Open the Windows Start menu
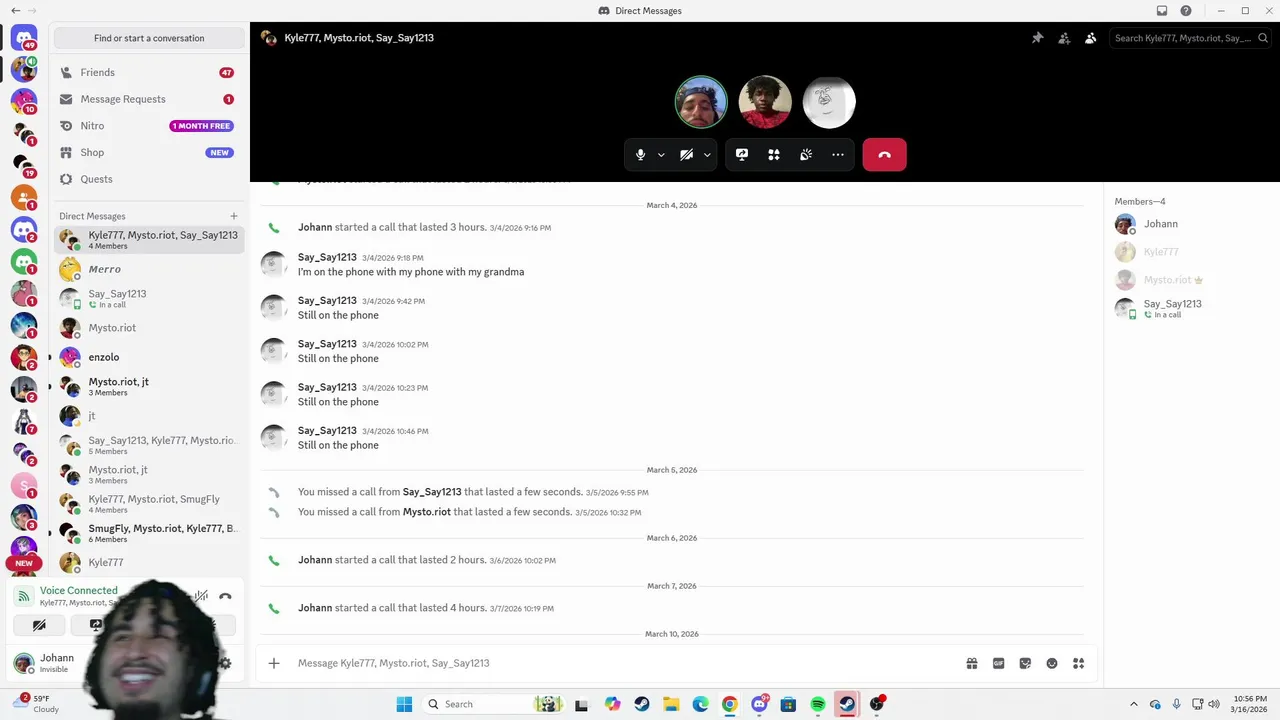 click(404, 704)
